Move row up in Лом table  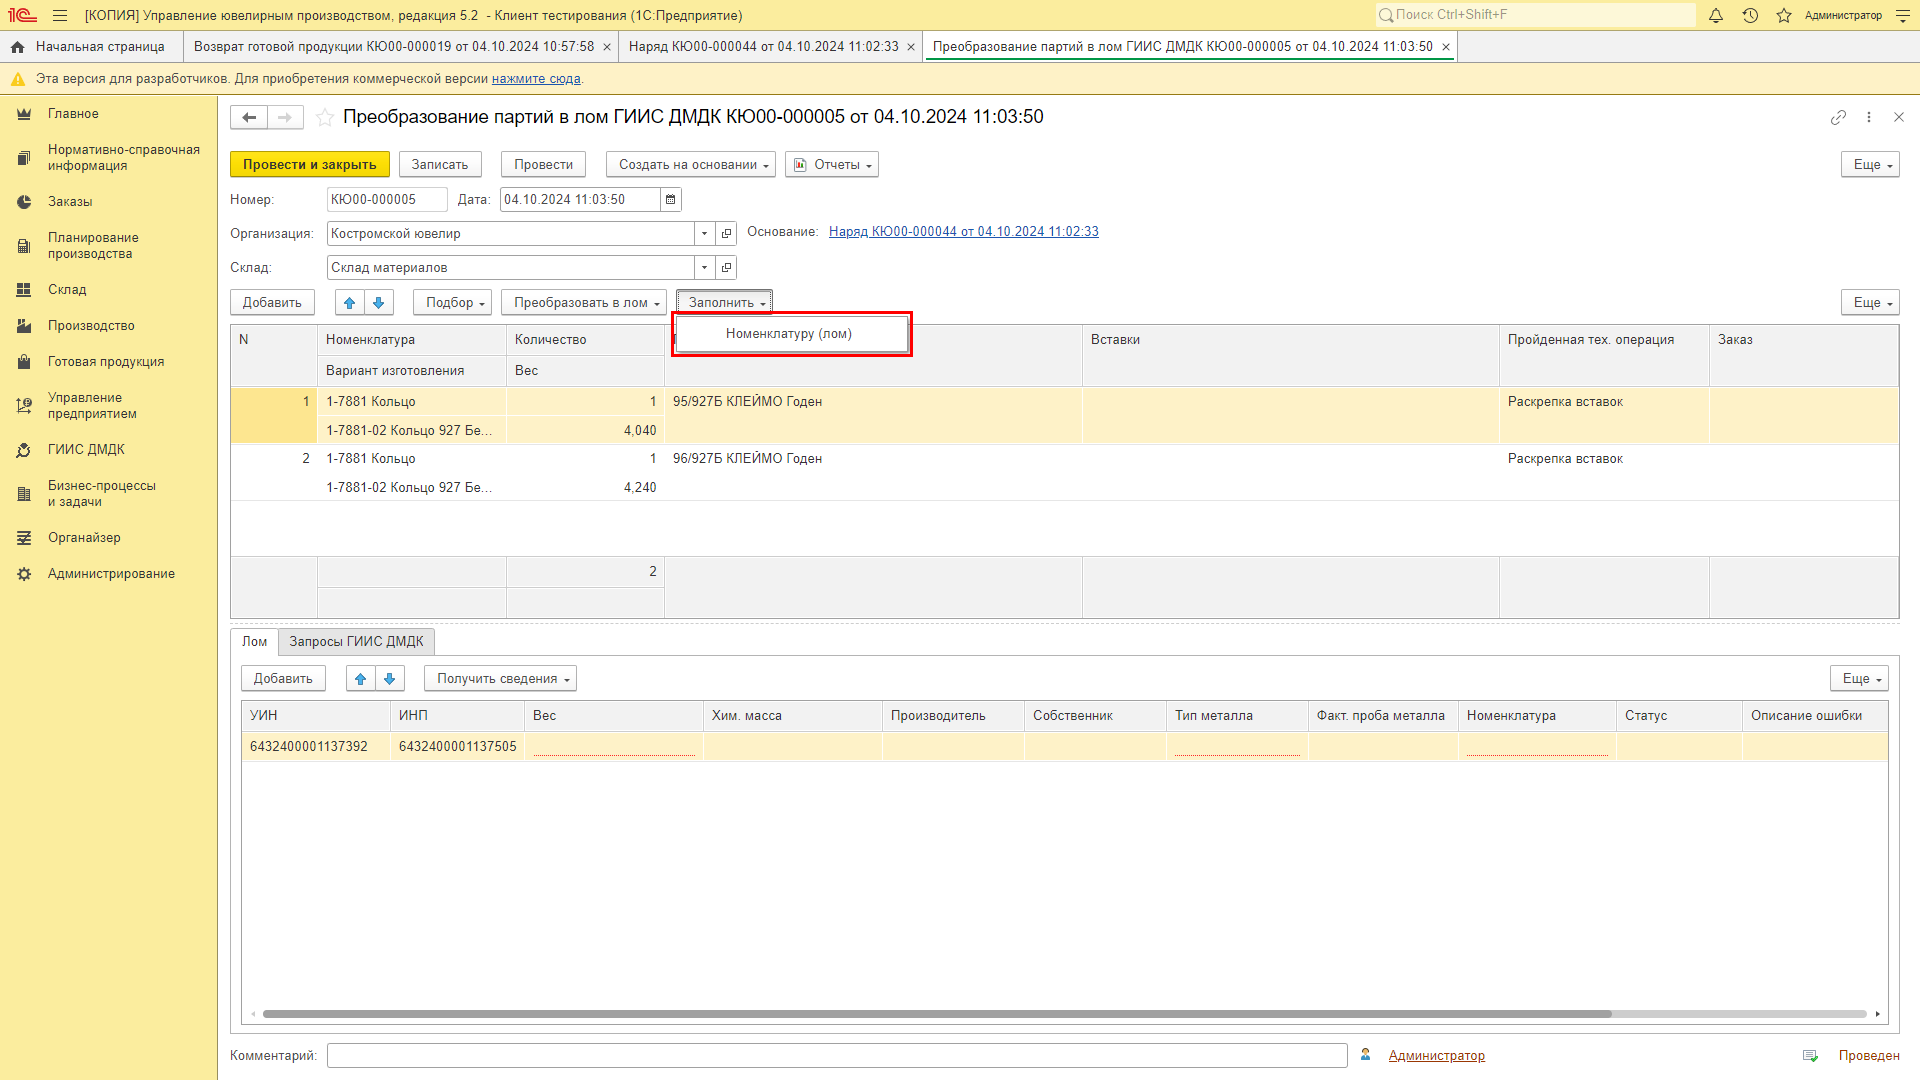coord(361,679)
